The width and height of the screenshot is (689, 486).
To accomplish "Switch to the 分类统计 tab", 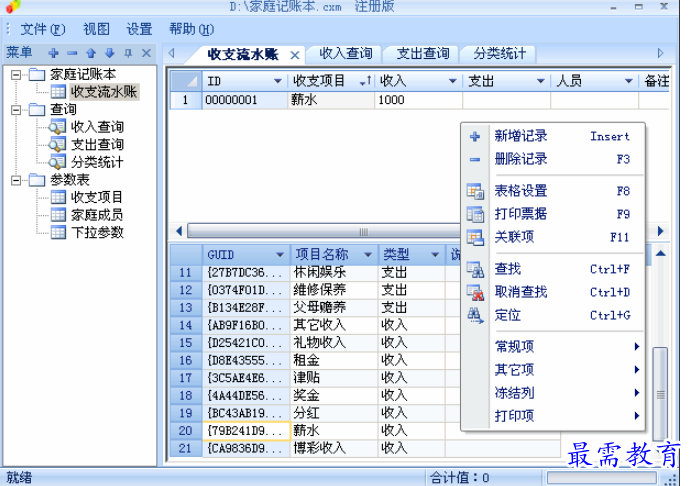I will pos(499,54).
